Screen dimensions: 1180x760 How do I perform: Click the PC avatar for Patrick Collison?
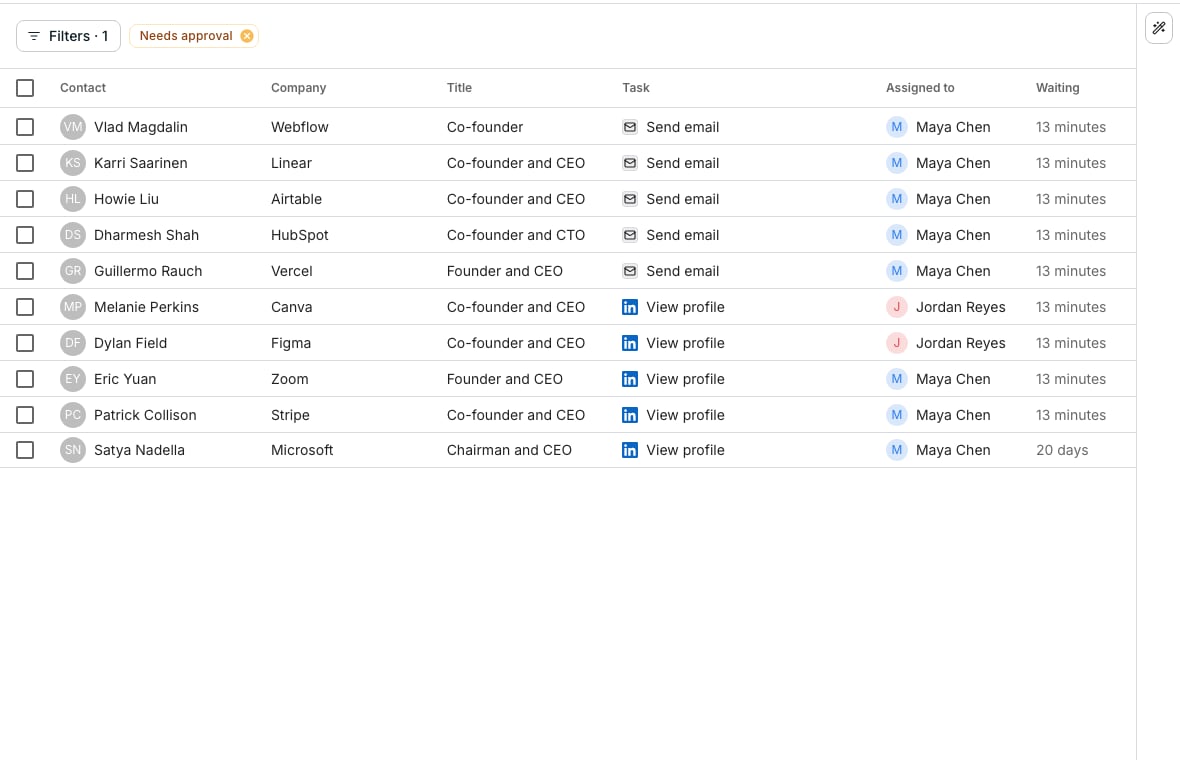pyautogui.click(x=73, y=415)
